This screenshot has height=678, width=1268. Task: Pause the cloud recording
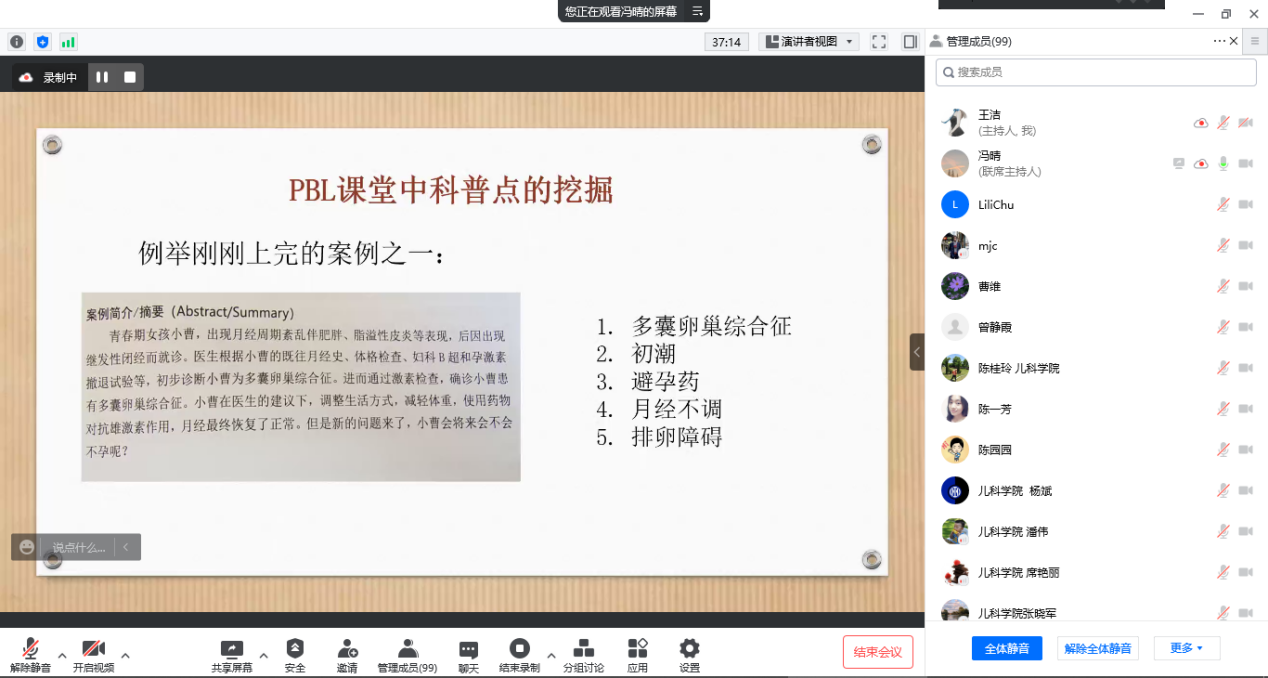point(102,77)
